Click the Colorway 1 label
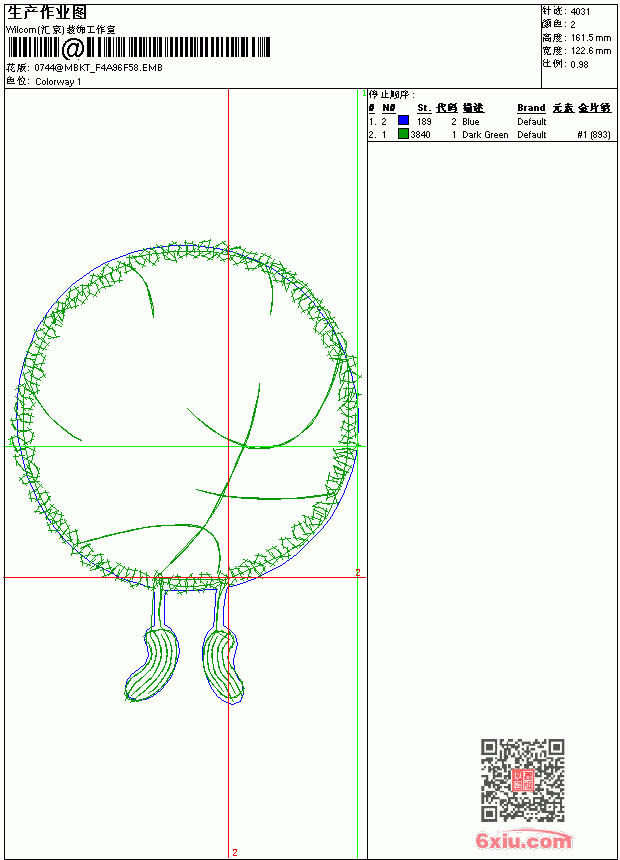Viewport: 620px width, 860px height. (x=58, y=82)
